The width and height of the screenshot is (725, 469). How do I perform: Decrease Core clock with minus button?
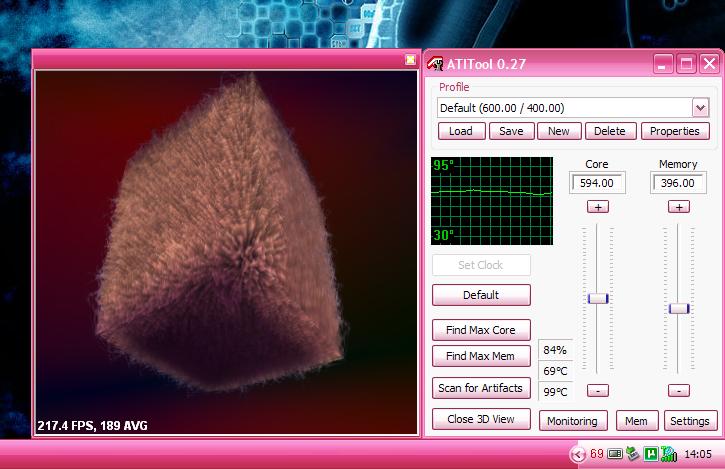point(598,391)
